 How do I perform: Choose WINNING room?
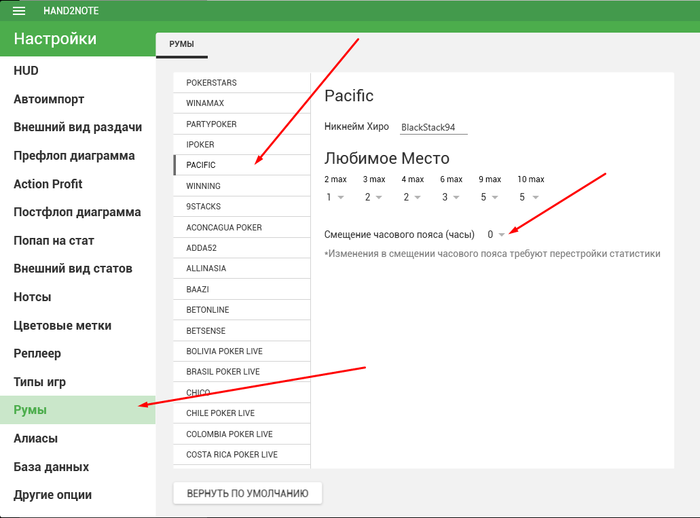tap(242, 186)
